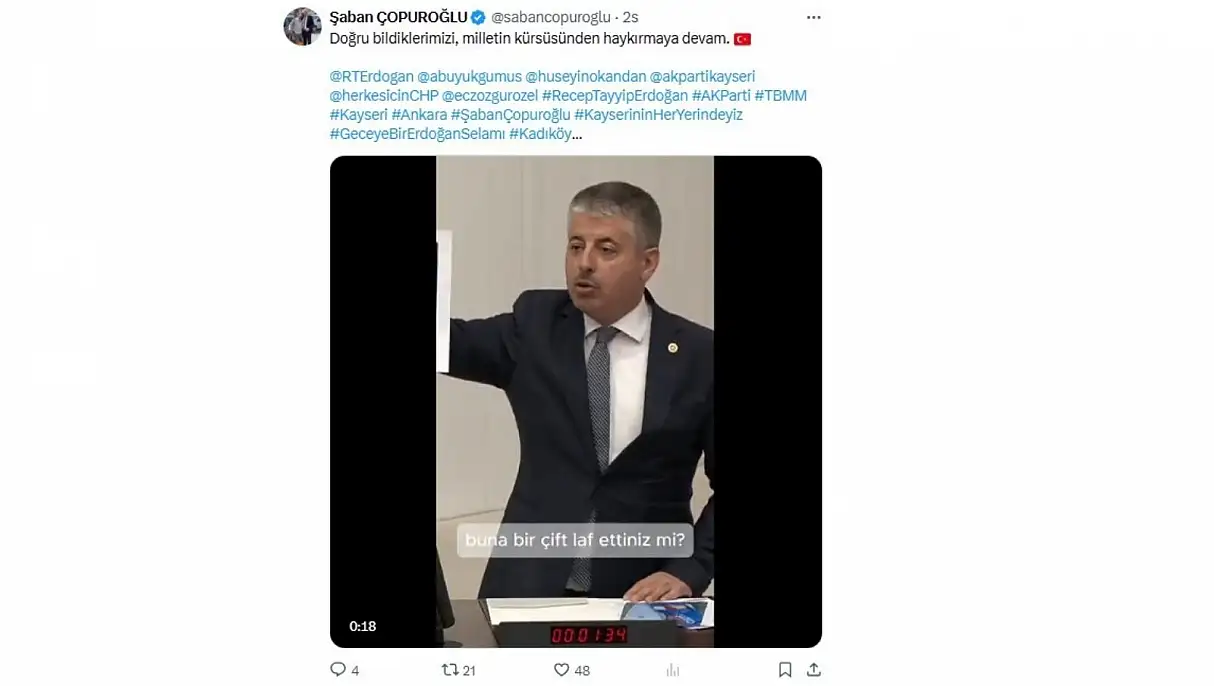Click the 2s tweet timestamp
The width and height of the screenshot is (1214, 686).
630,17
